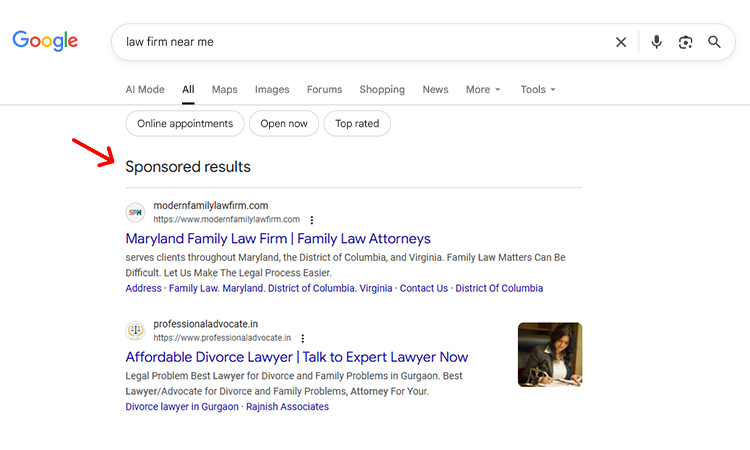
Task: Click the Google logo
Action: [45, 41]
